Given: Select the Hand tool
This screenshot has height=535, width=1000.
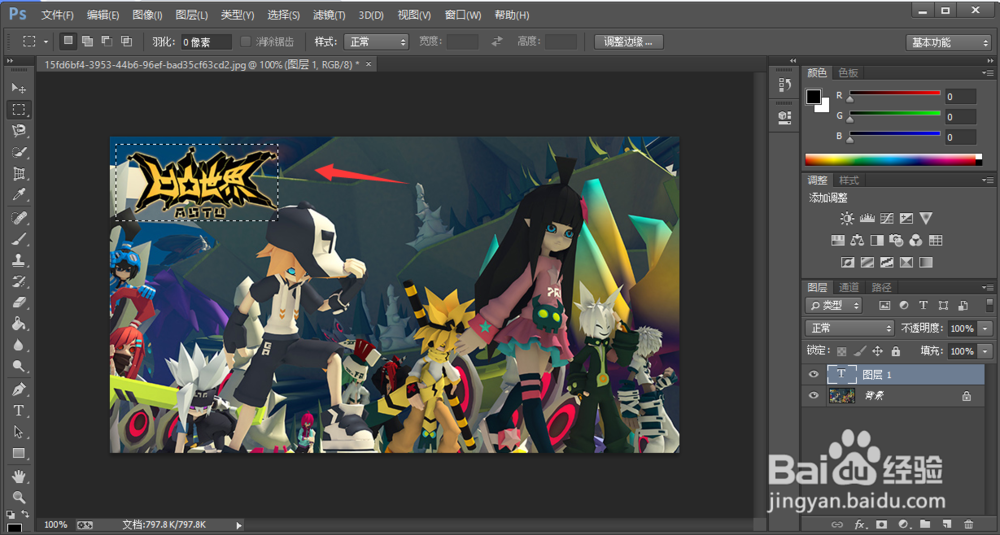Looking at the screenshot, I should coord(18,476).
